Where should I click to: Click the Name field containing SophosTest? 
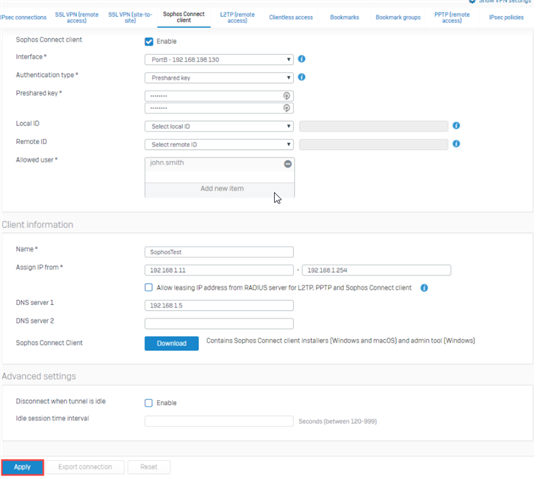(219, 252)
